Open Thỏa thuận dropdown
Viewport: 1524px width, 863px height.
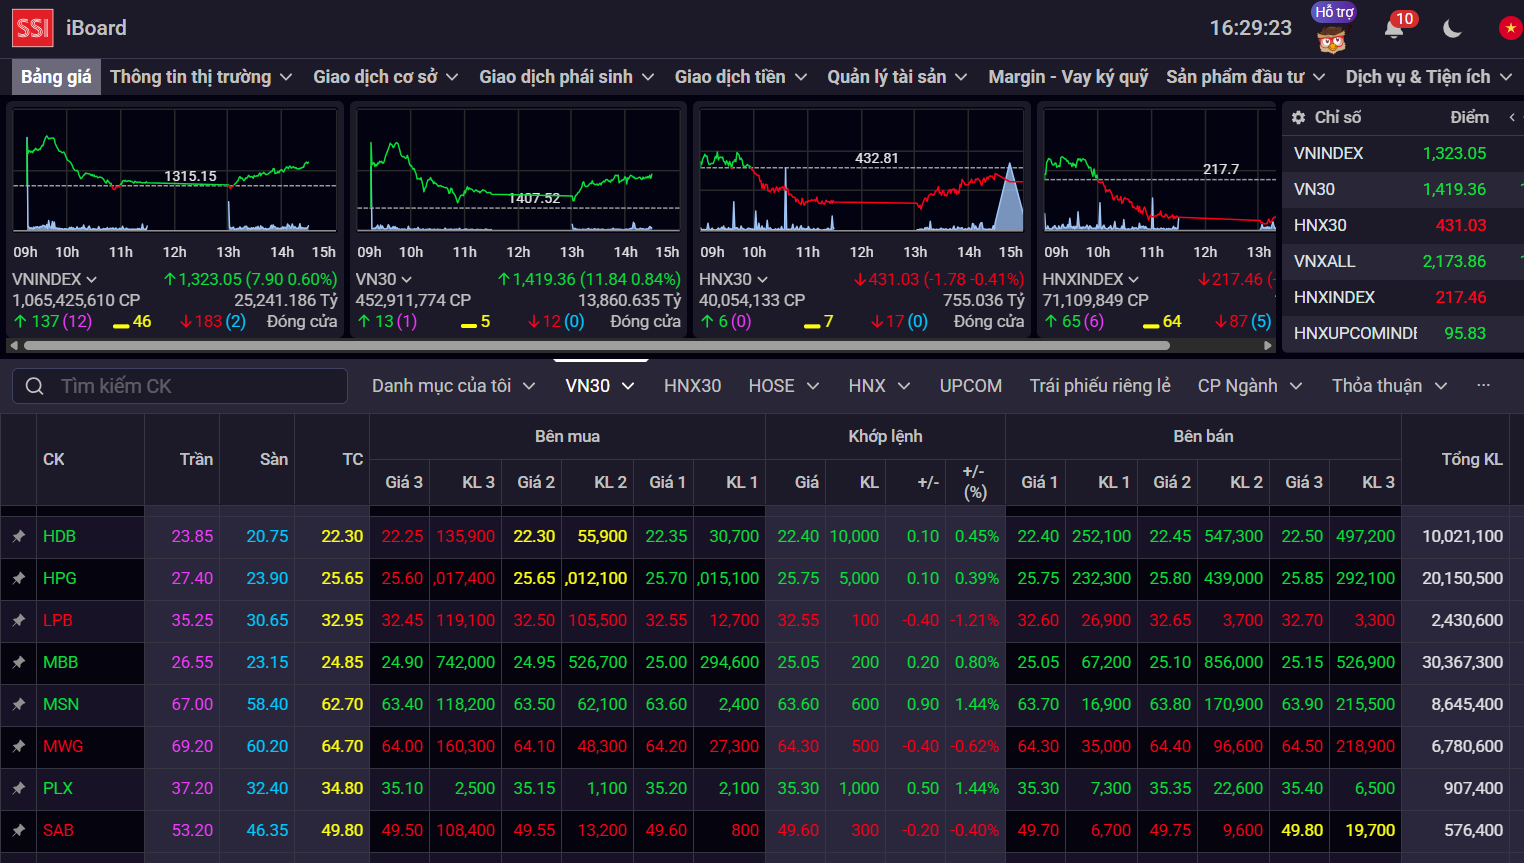tap(1389, 386)
